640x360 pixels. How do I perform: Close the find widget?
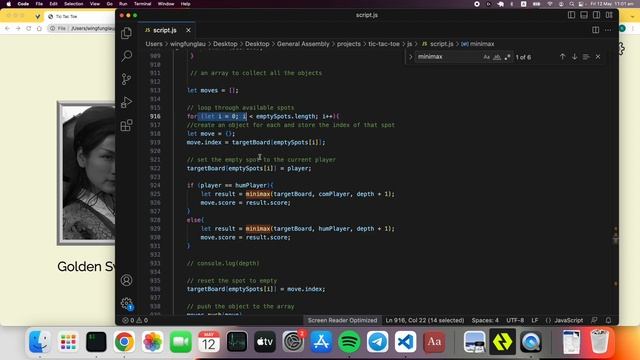click(598, 57)
